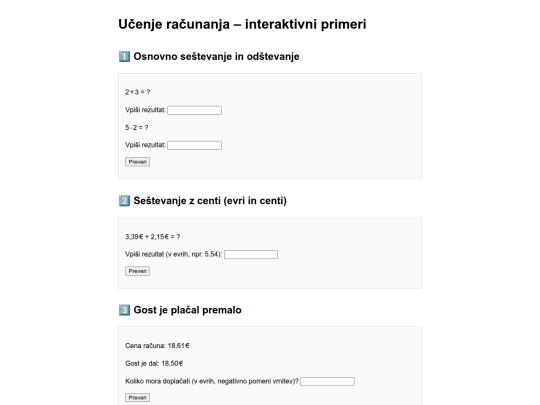The width and height of the screenshot is (540, 405).
Task: Click the number 2 emoji icon
Action: (124, 201)
